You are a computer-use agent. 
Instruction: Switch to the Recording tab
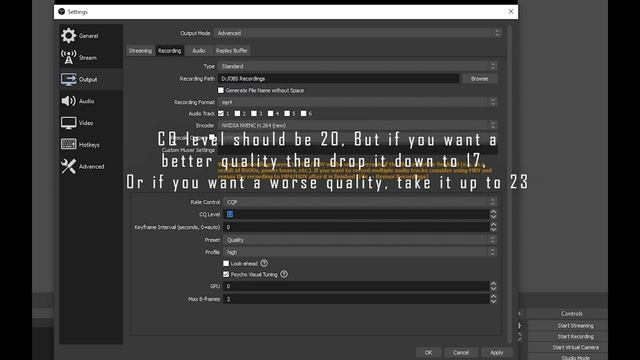[x=169, y=51]
